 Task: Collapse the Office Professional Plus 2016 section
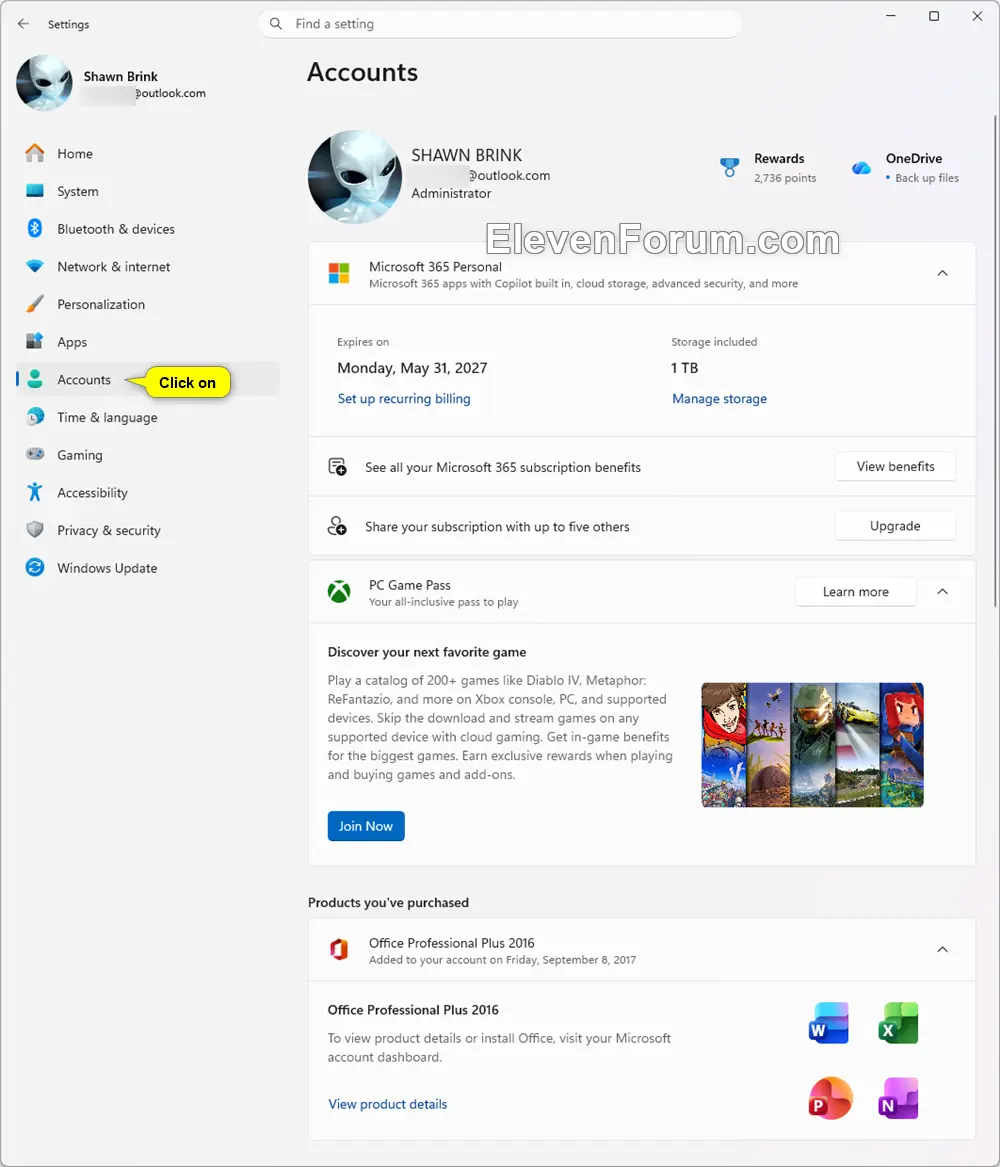(942, 949)
